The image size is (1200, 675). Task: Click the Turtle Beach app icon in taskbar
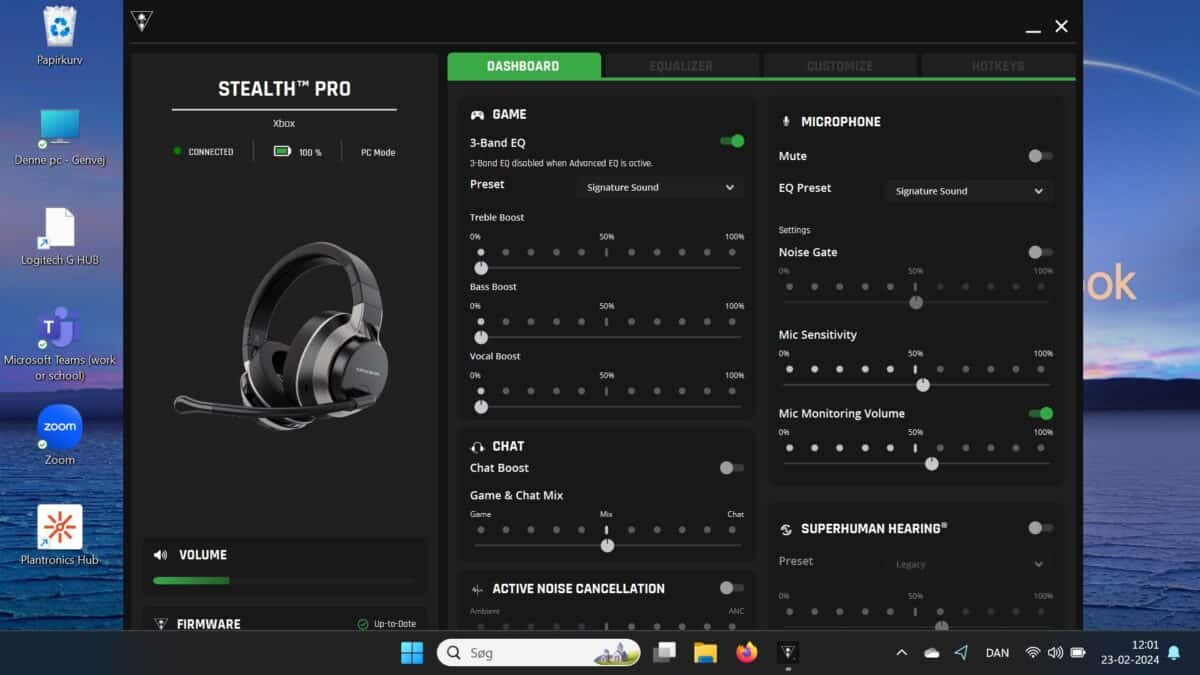[x=788, y=653]
